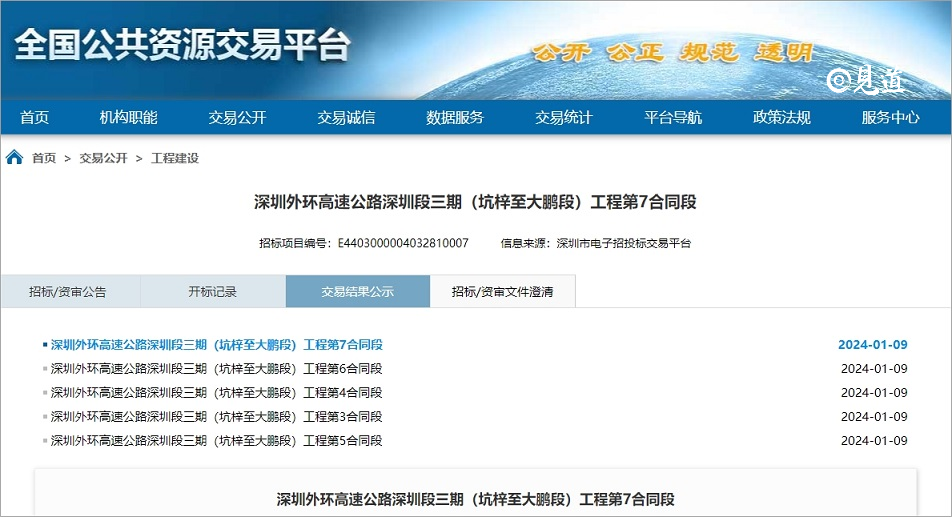Click the 首页 breadcrumb link
Image resolution: width=952 pixels, height=517 pixels.
44,159
